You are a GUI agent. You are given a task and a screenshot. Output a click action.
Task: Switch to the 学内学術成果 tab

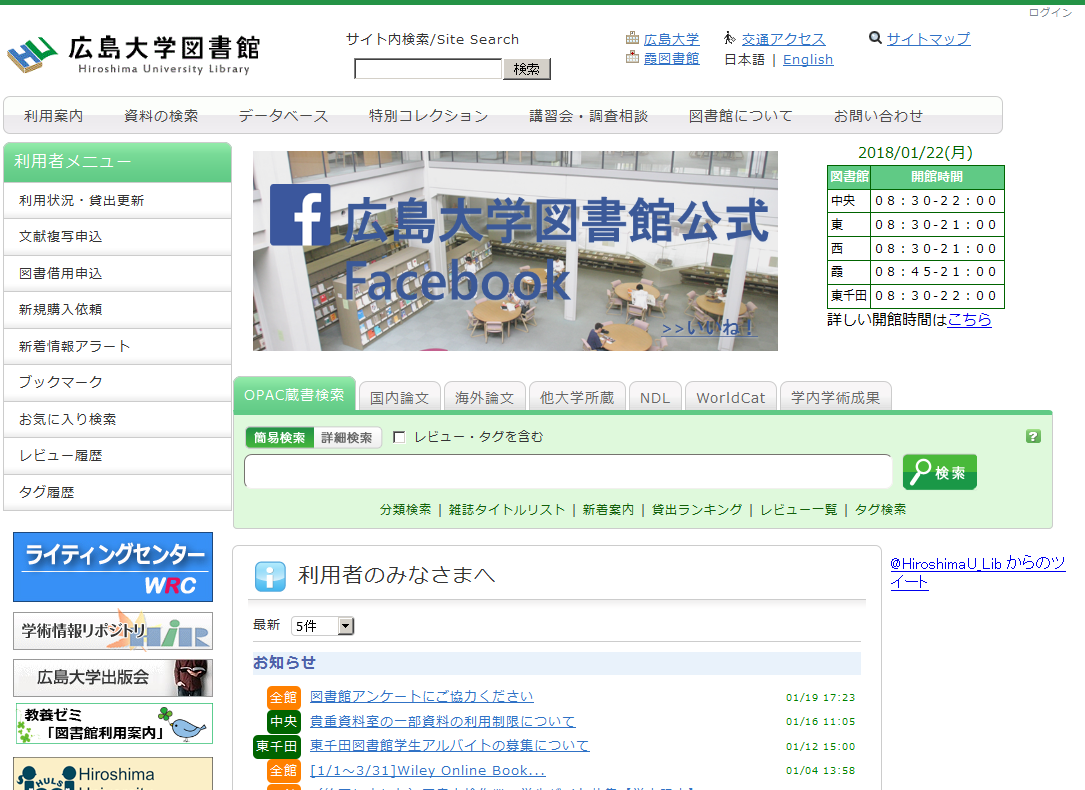click(x=835, y=398)
